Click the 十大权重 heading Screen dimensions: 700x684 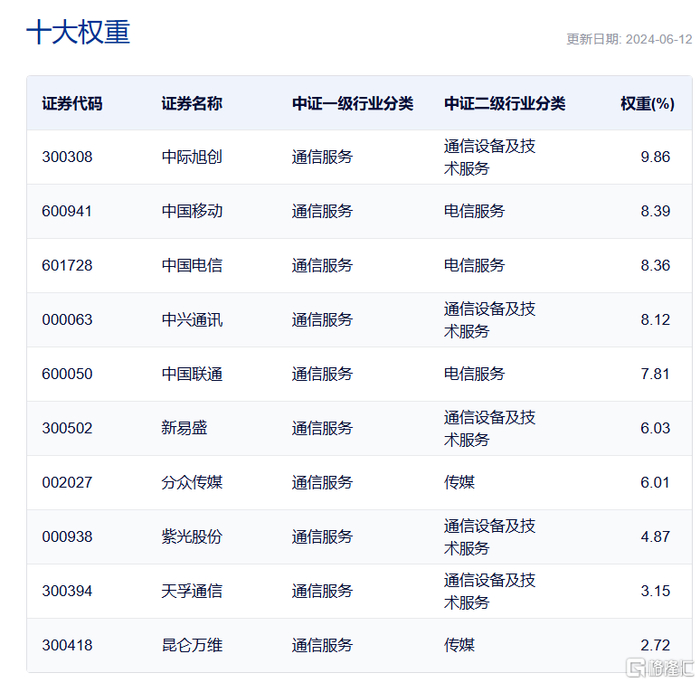78,32
